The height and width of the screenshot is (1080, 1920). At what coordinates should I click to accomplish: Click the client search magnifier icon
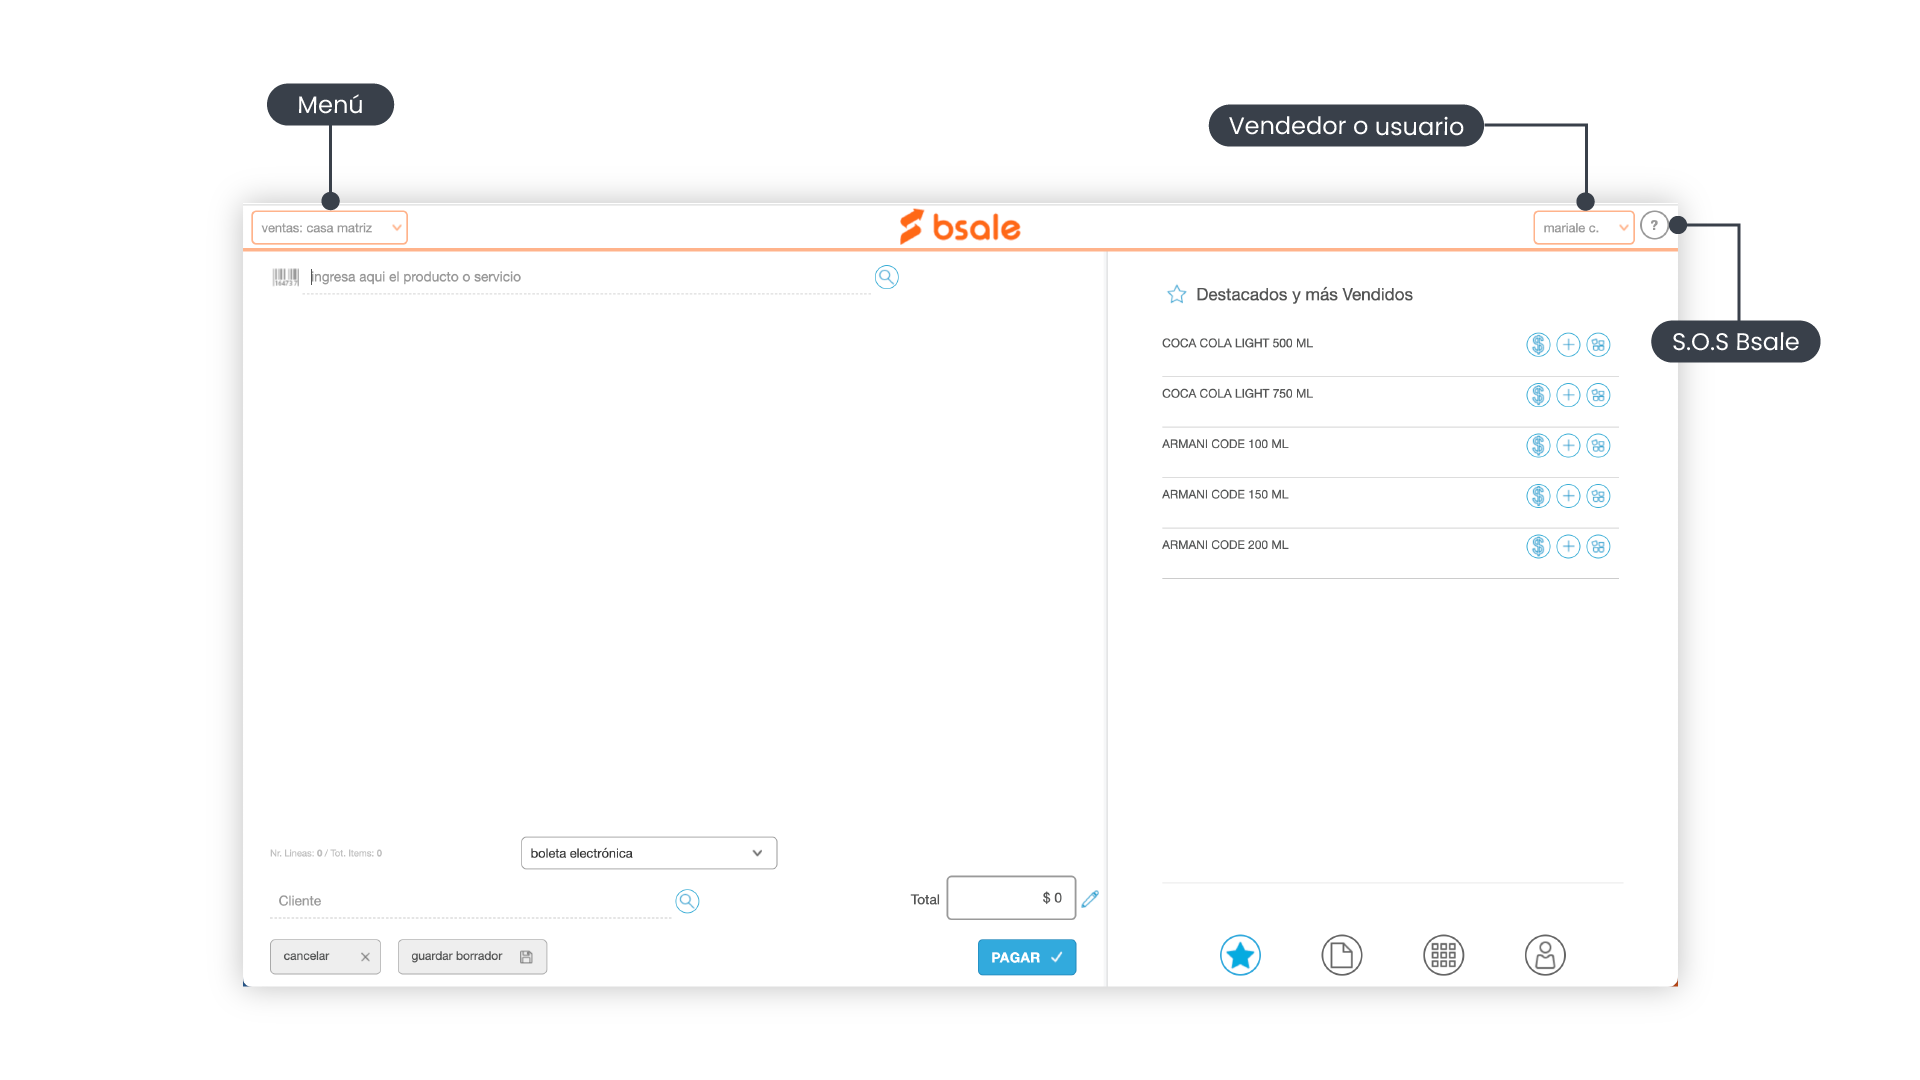tap(687, 901)
